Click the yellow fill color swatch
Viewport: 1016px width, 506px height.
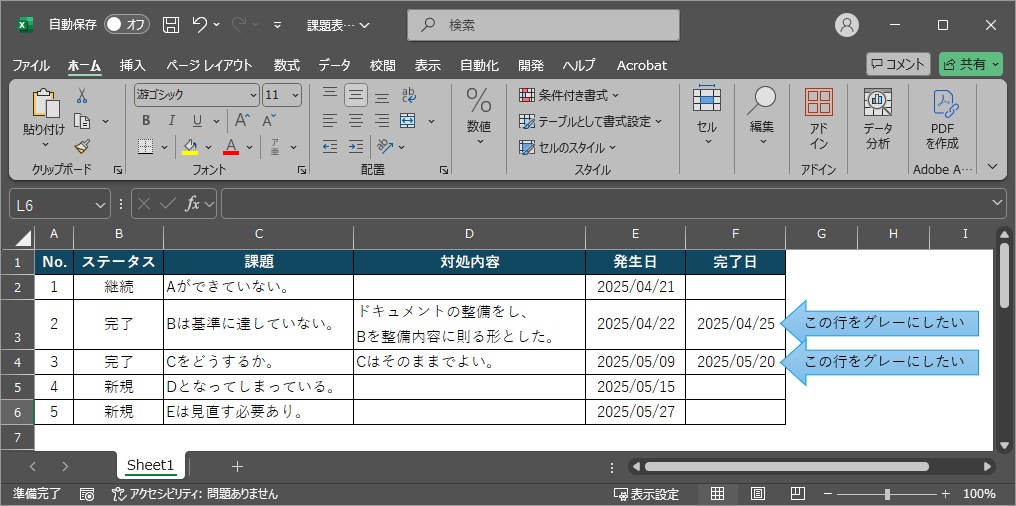190,147
